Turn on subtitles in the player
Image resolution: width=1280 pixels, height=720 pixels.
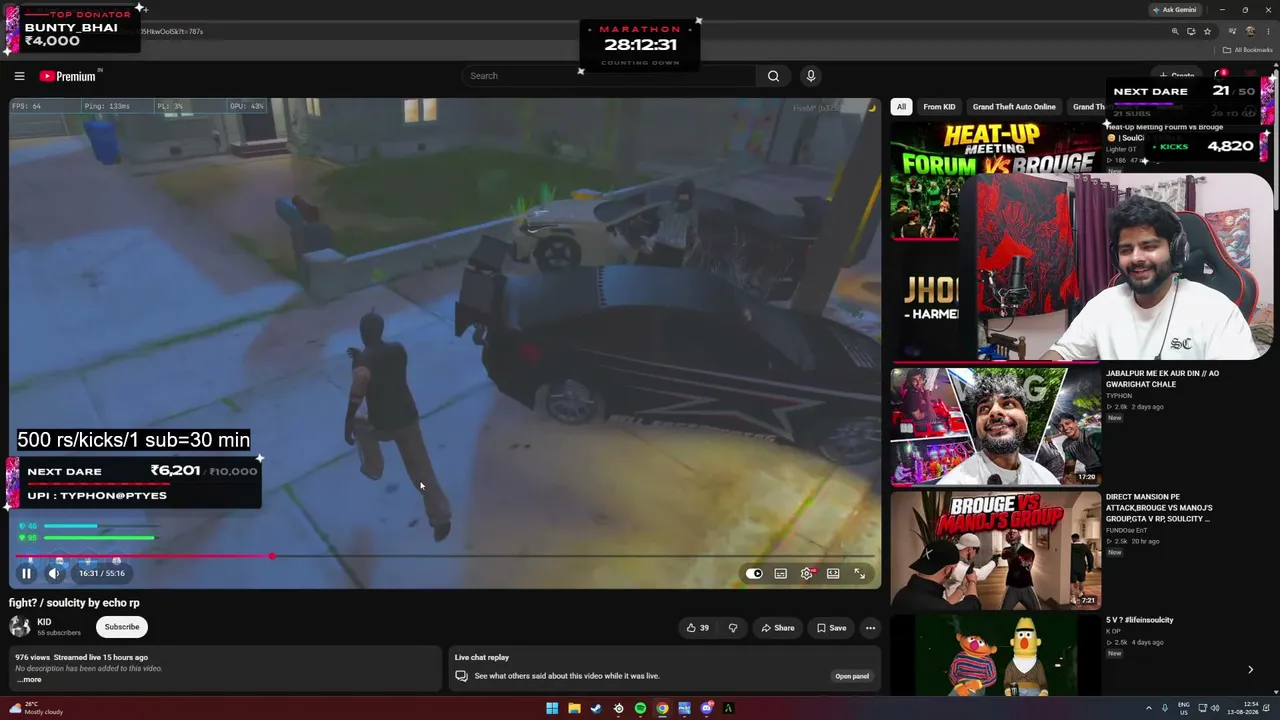(780, 573)
